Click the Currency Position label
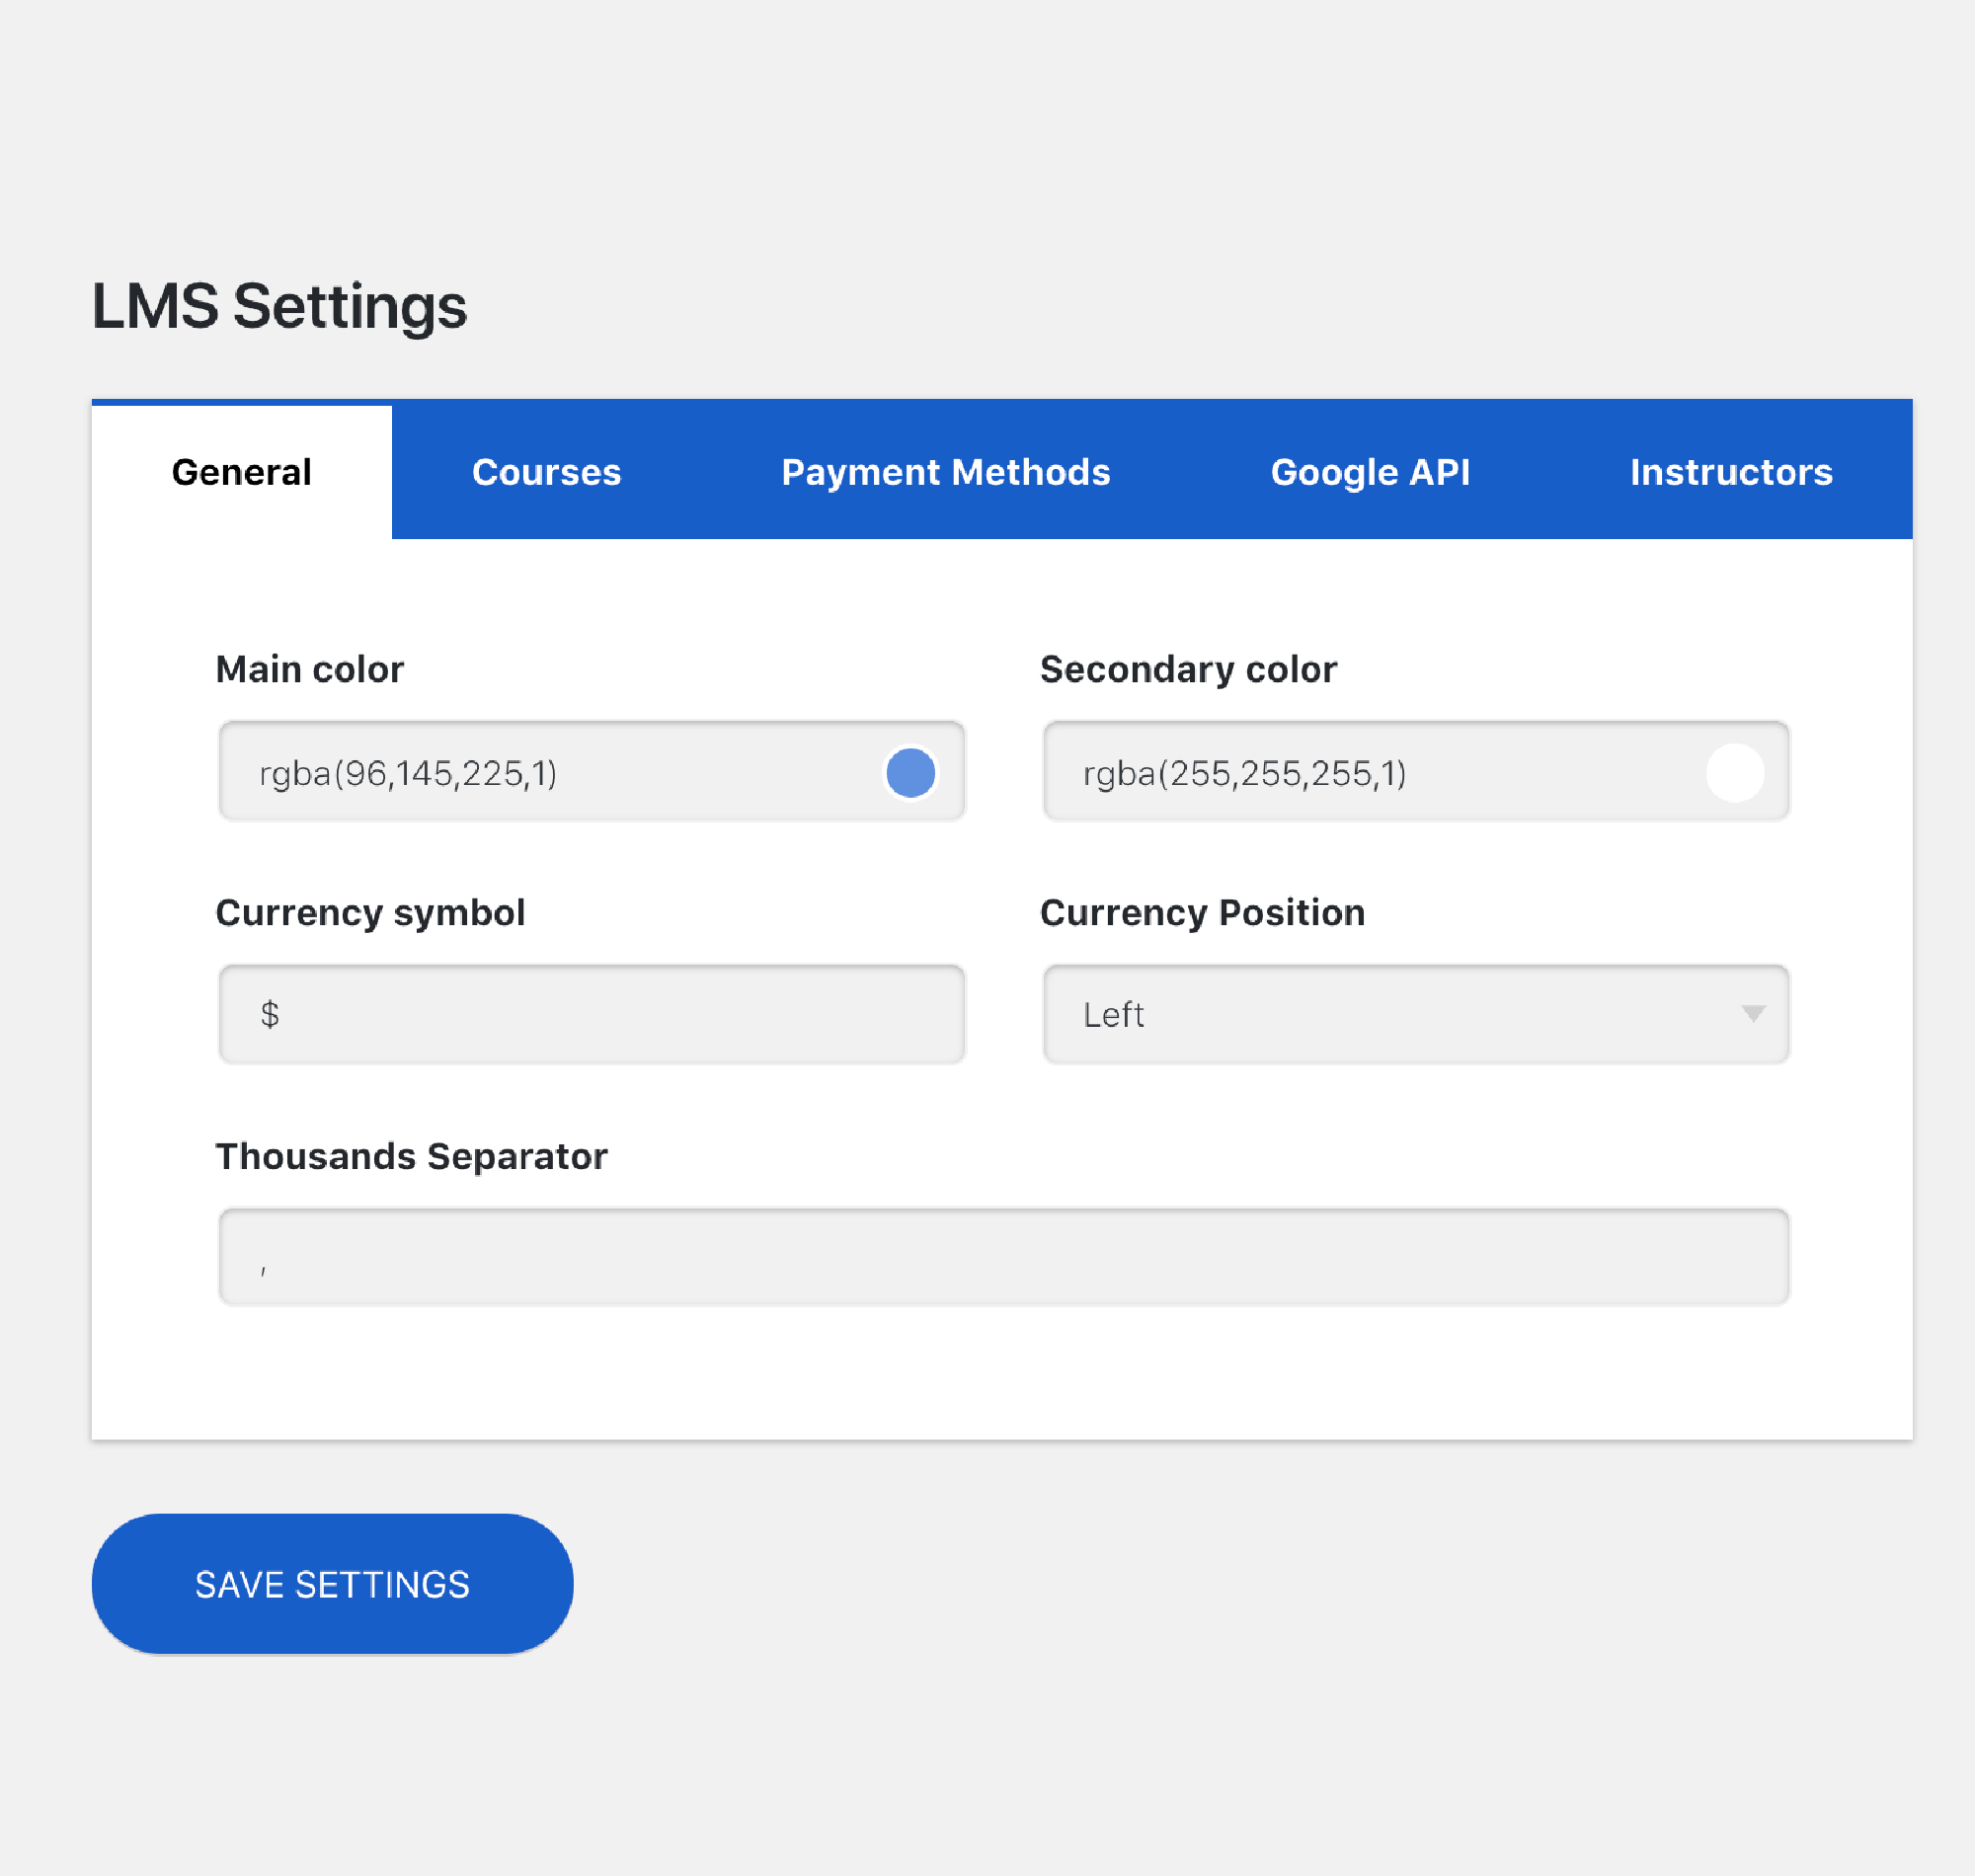 [x=1202, y=911]
